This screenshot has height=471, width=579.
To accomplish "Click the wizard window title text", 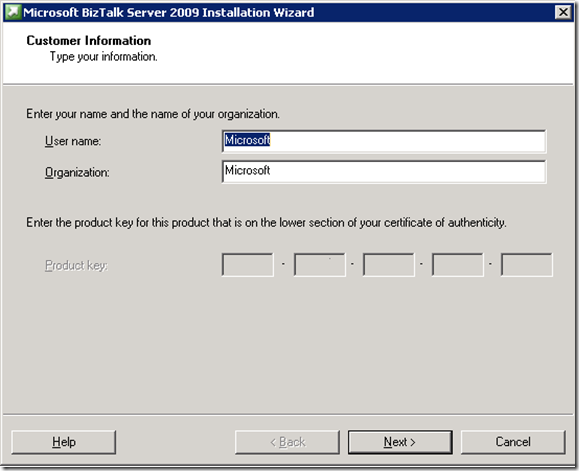I will click(x=168, y=13).
